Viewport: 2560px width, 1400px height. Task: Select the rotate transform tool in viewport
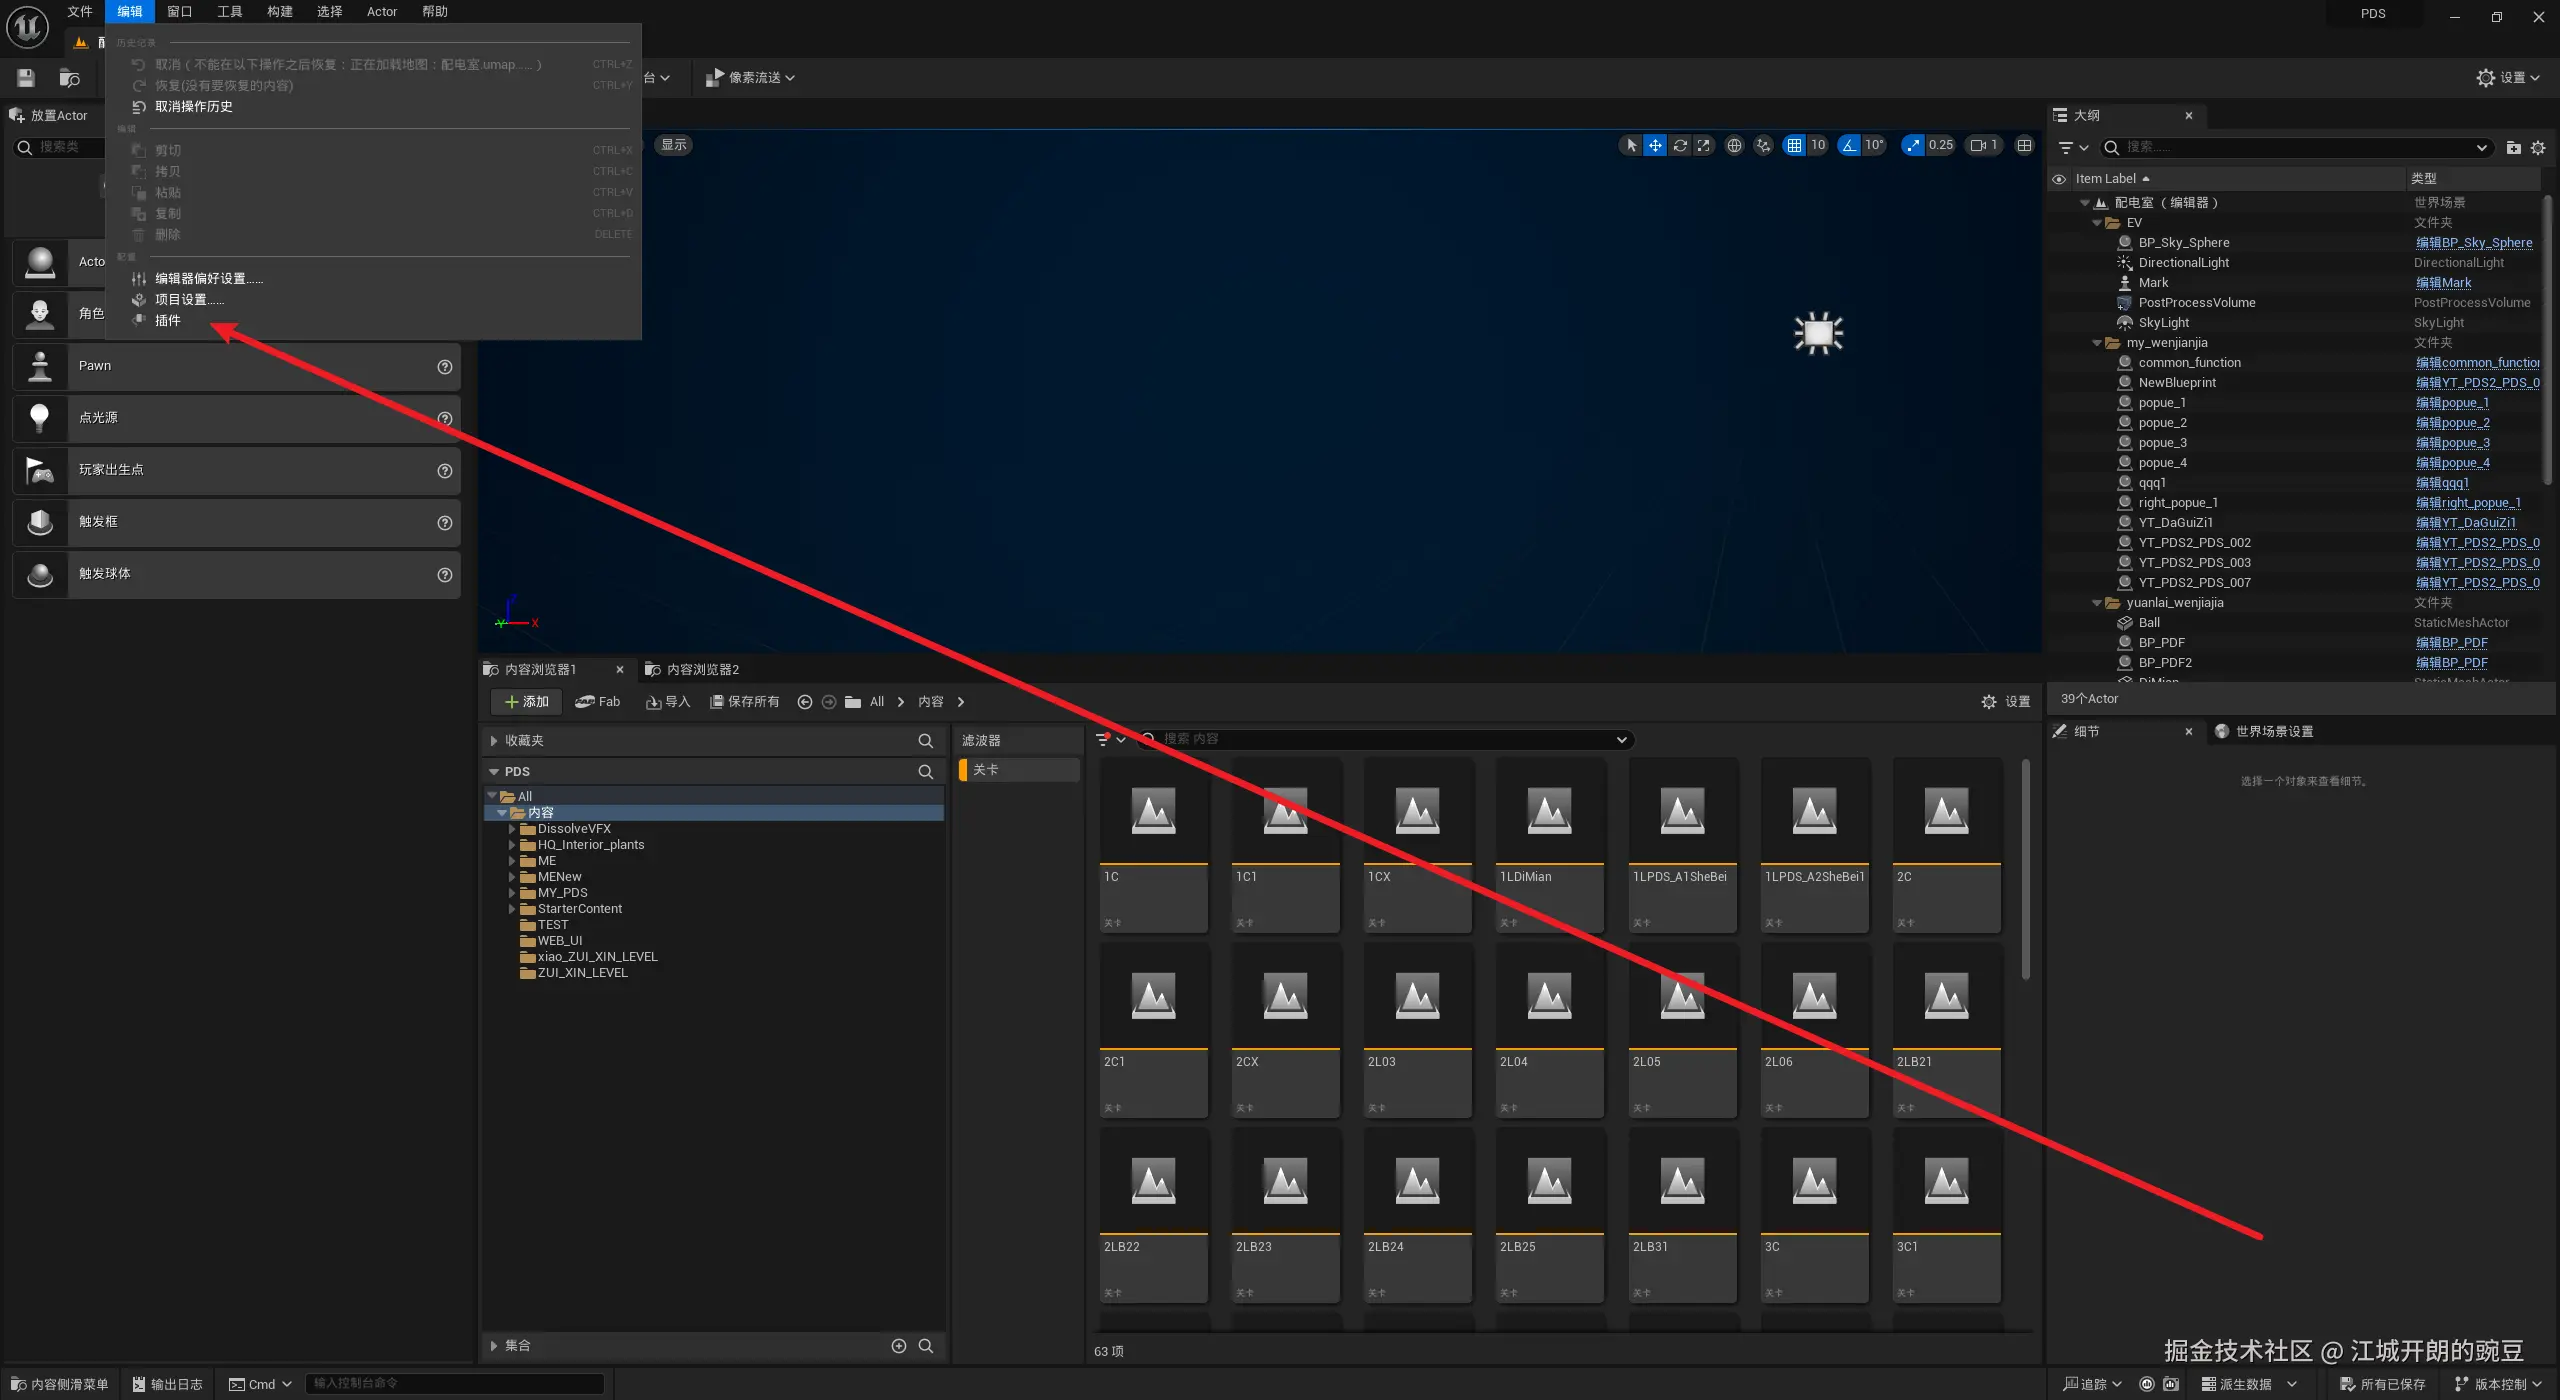pos(1680,146)
